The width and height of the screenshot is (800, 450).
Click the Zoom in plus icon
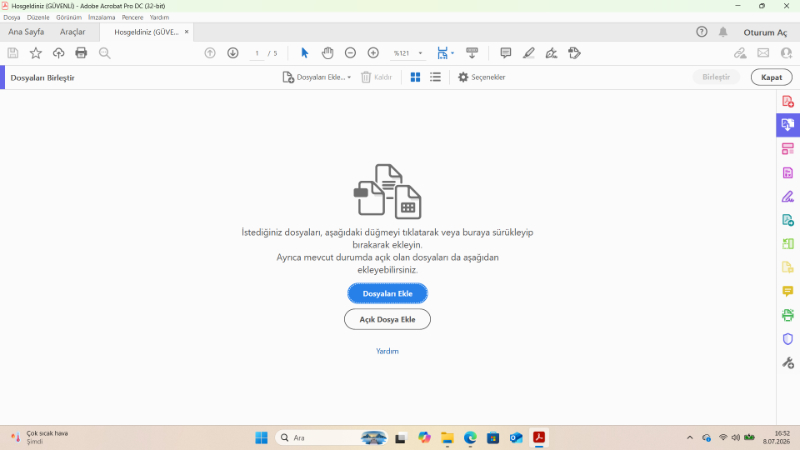[x=373, y=53]
